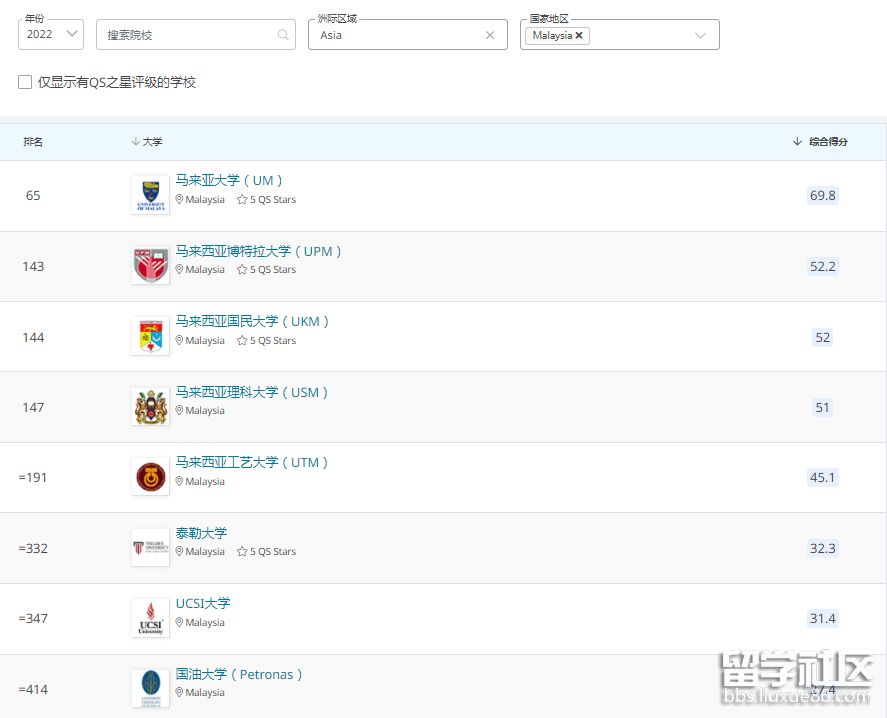Enable the 仅显示有QS之星评级的学校 checkbox
The height and width of the screenshot is (718, 887).
pyautogui.click(x=24, y=82)
